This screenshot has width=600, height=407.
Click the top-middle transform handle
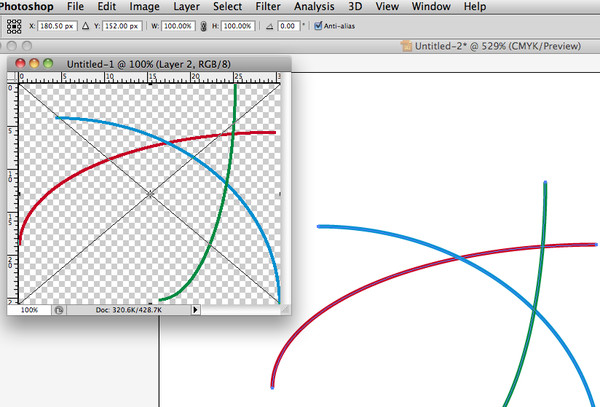coord(150,84)
